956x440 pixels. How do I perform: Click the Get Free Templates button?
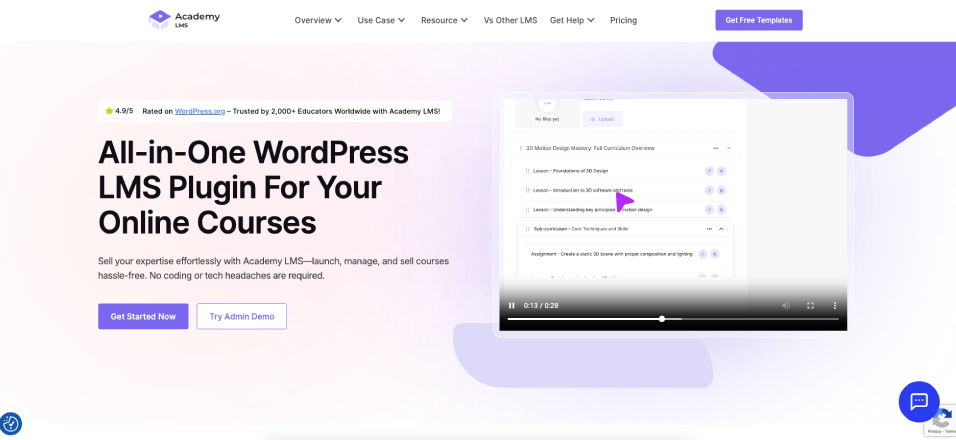pos(758,20)
